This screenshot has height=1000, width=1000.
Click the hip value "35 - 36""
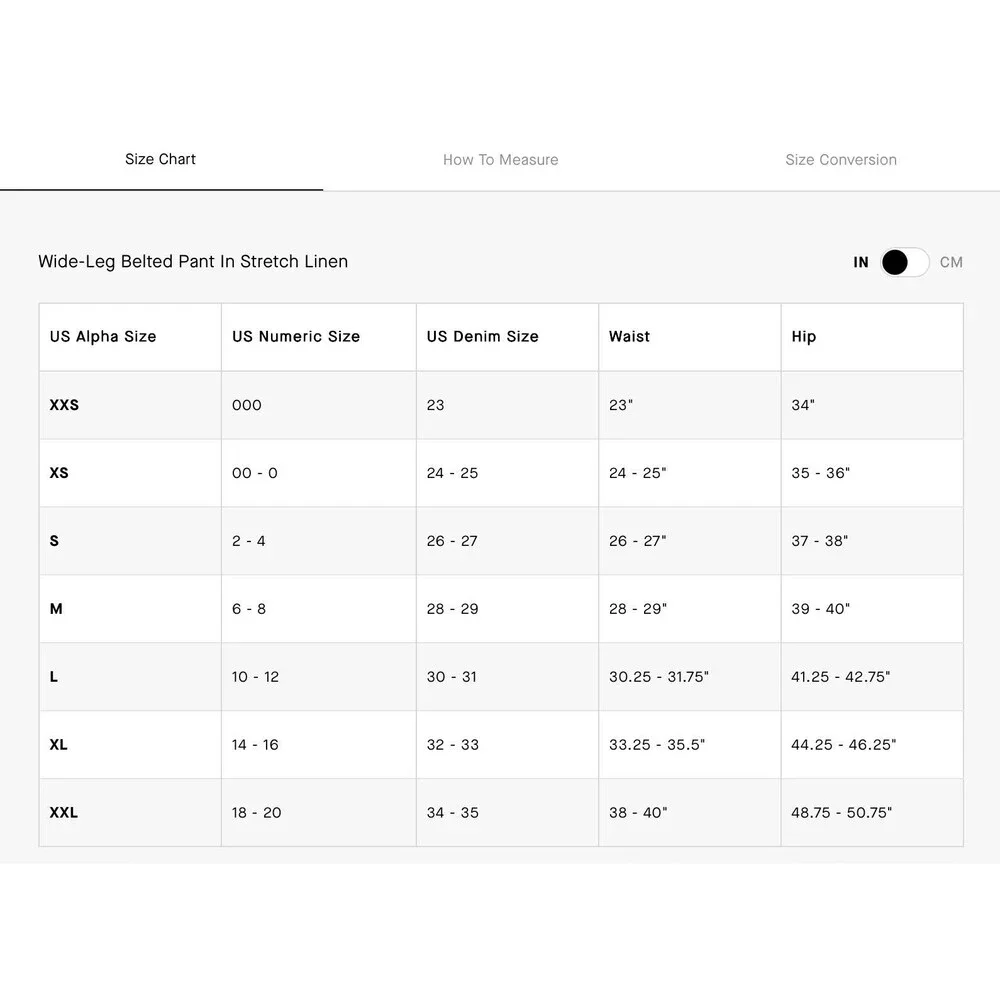pyautogui.click(x=821, y=473)
